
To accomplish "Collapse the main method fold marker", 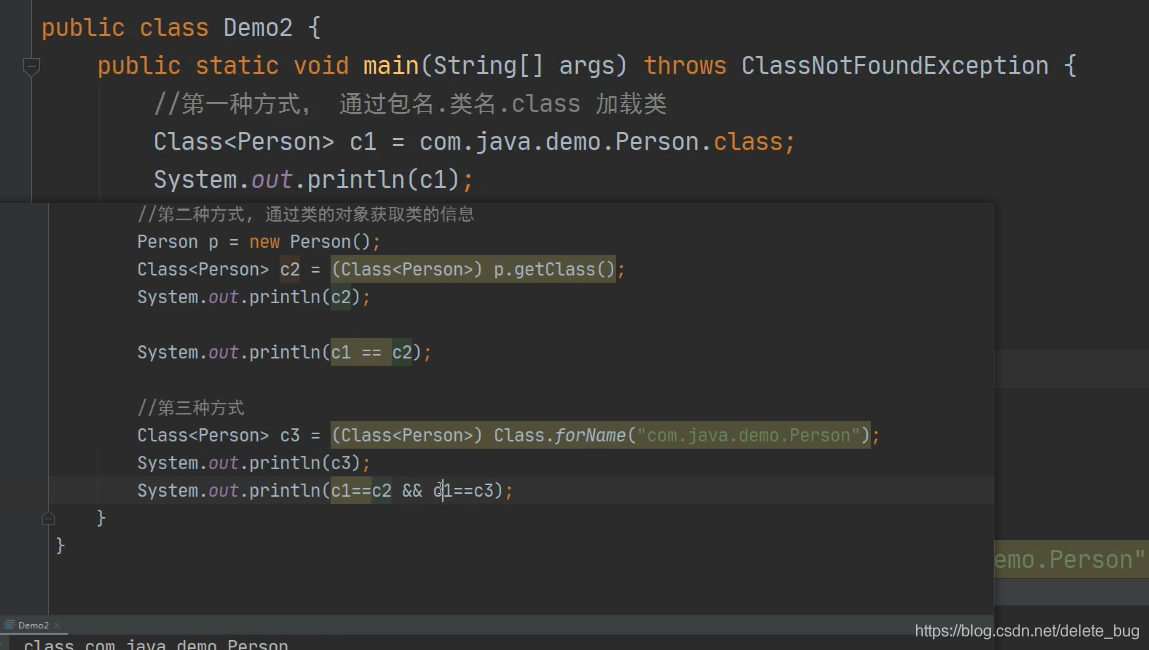I will tap(32, 67).
